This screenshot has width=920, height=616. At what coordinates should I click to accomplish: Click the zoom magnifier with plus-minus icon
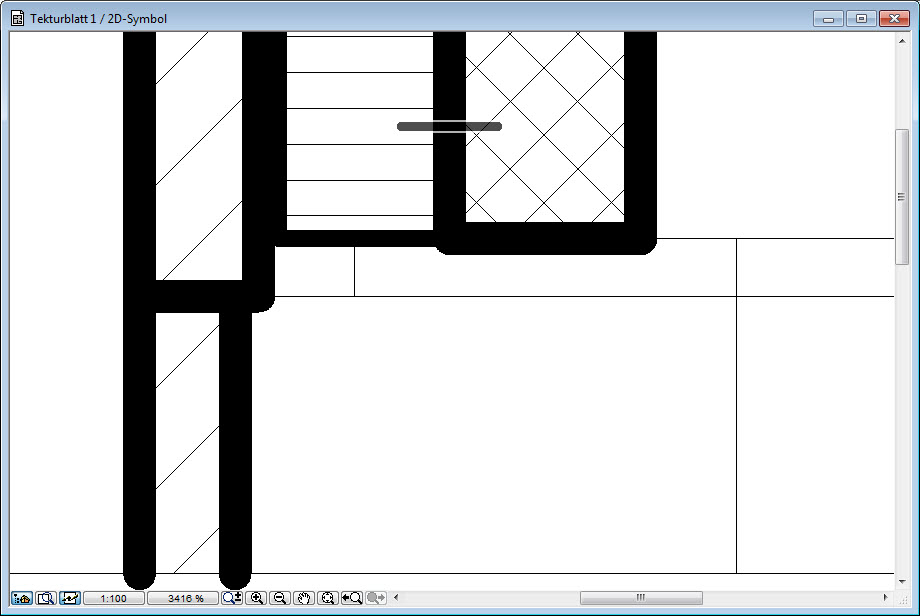coord(232,598)
